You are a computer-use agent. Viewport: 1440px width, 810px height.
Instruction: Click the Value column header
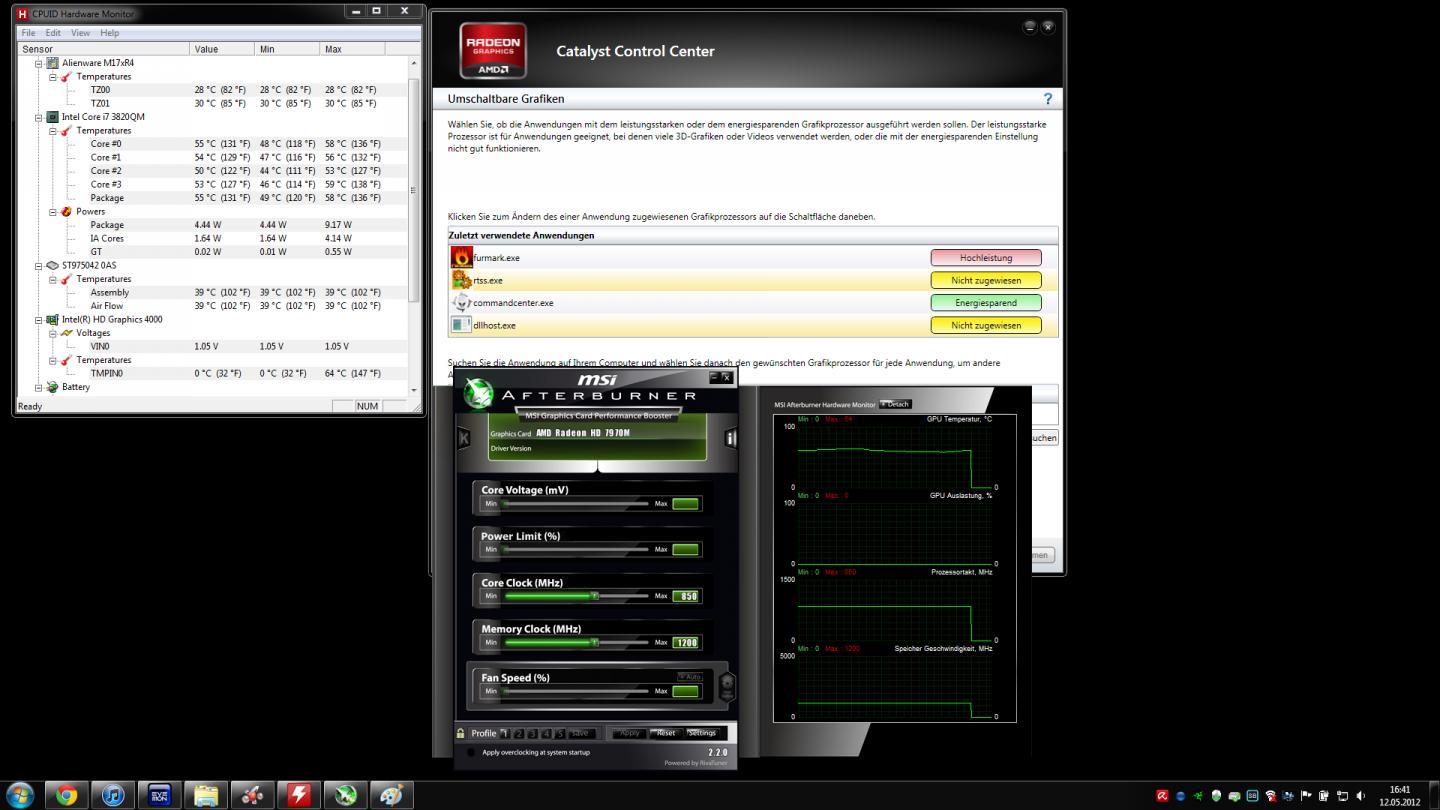222,49
